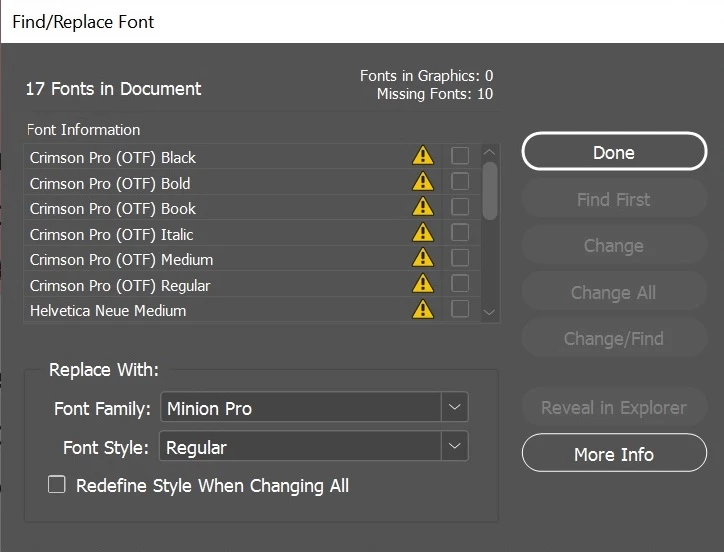Expand the Font Style dropdown
The image size is (724, 552).
(454, 446)
